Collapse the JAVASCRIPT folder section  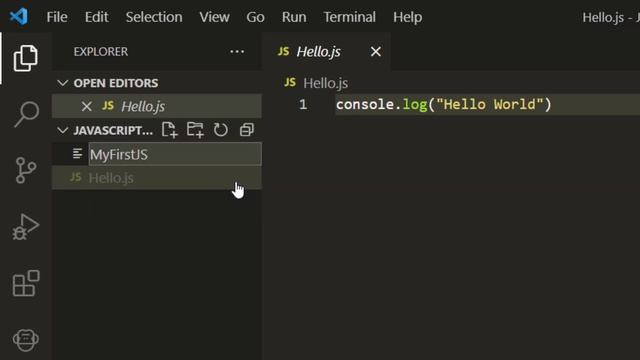coord(62,131)
